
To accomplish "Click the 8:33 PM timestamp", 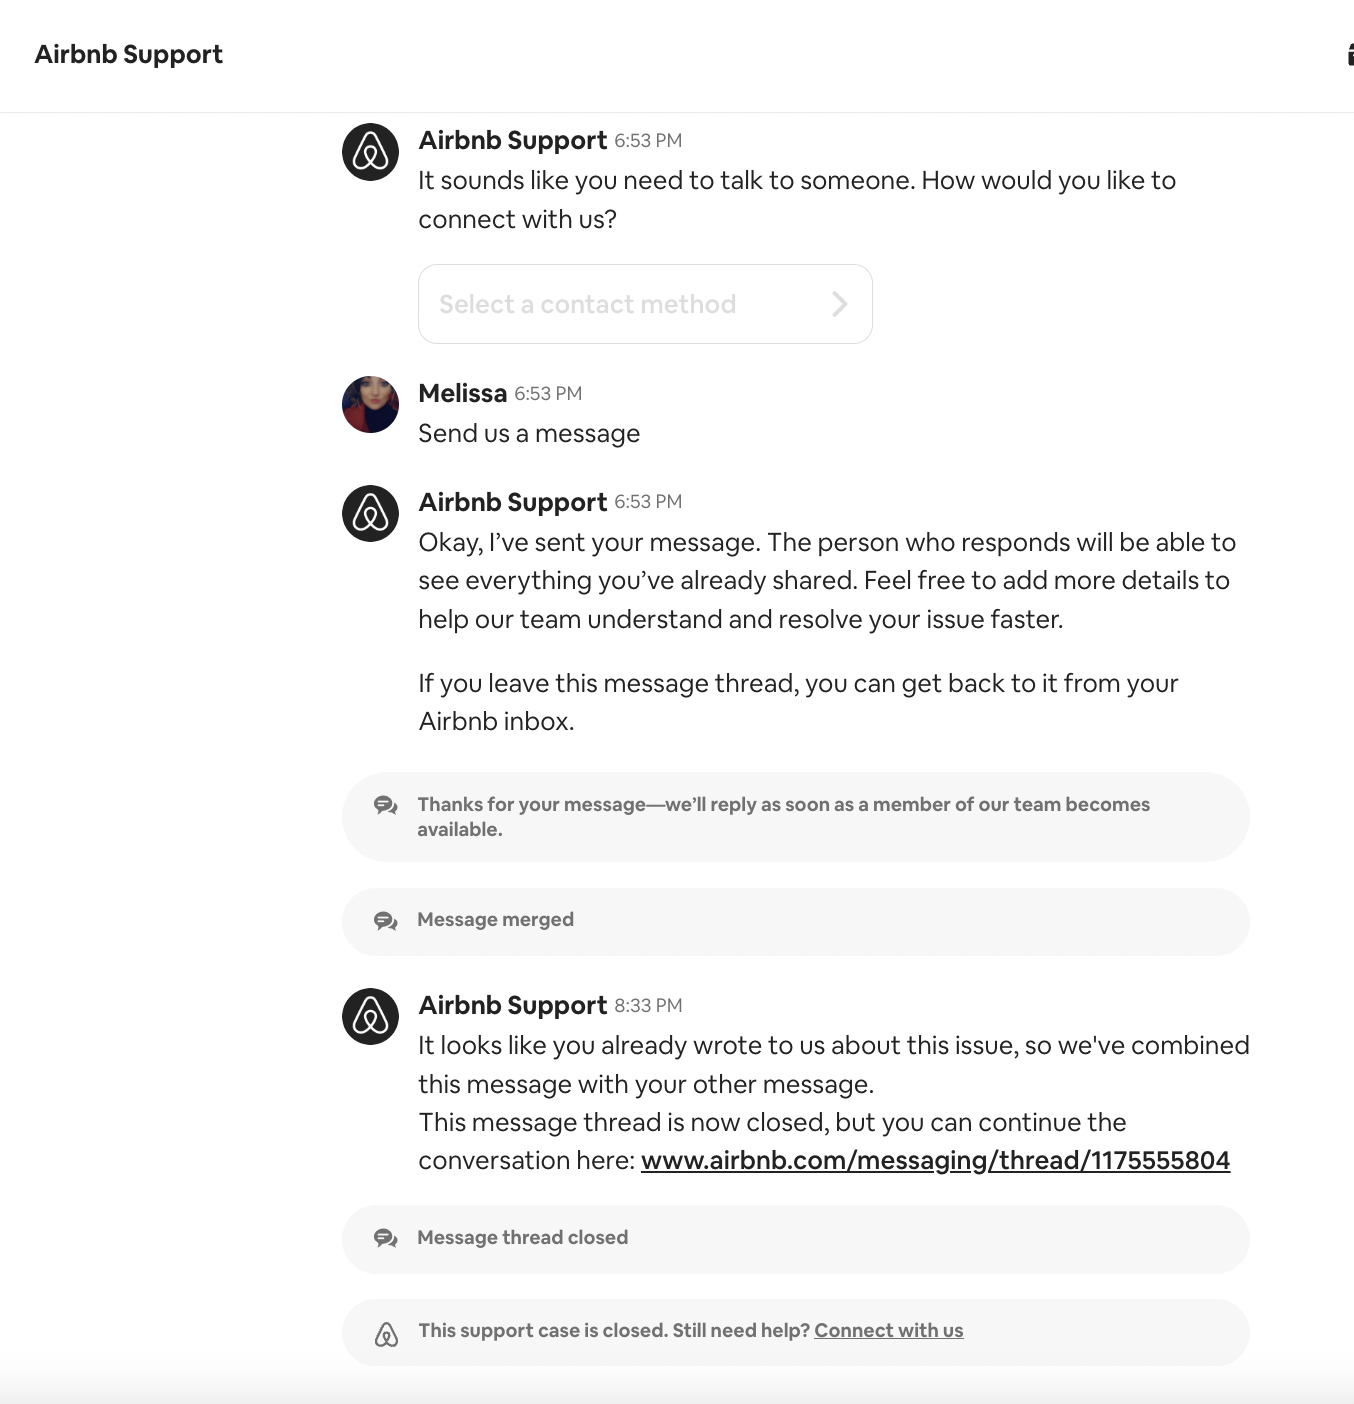I will [x=648, y=1006].
